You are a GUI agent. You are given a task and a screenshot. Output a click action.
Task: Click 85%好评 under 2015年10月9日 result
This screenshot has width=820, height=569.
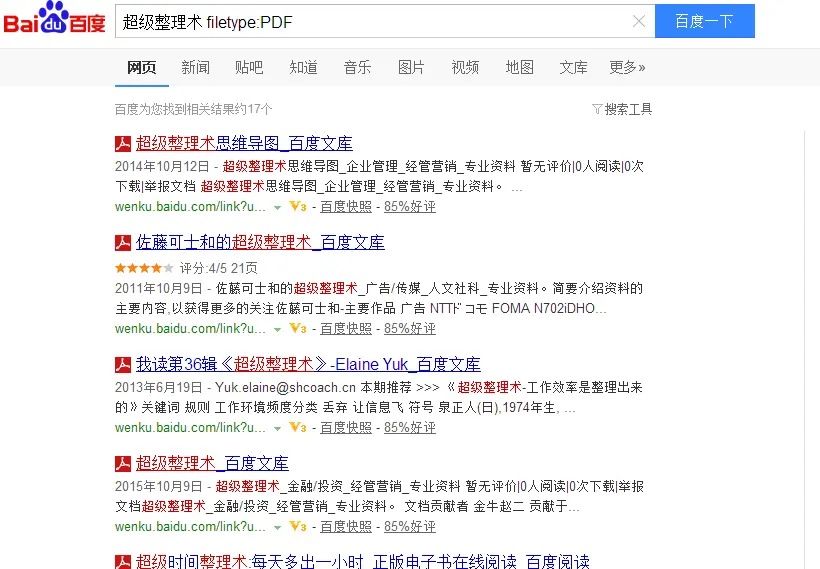[410, 526]
